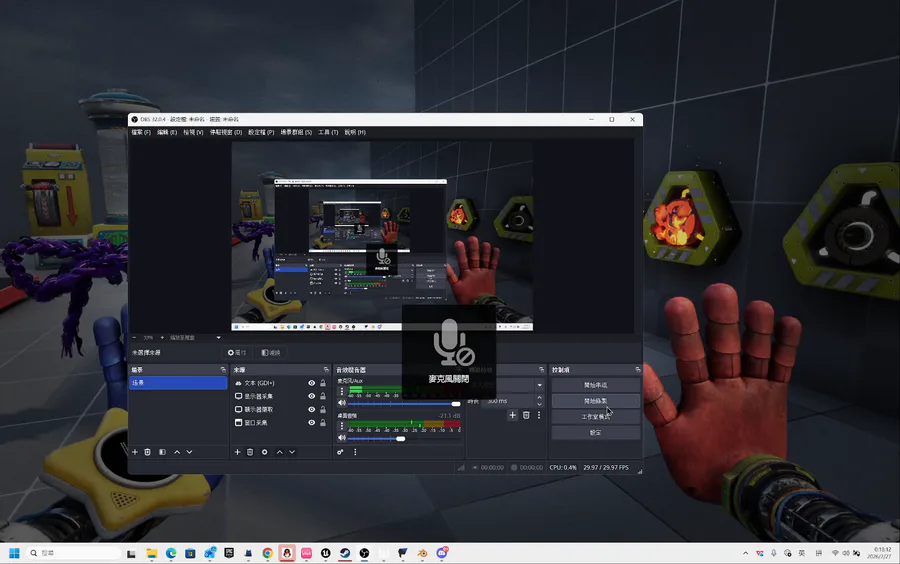Decrease transition duration stepper down arrow
900x564 pixels.
(539, 404)
